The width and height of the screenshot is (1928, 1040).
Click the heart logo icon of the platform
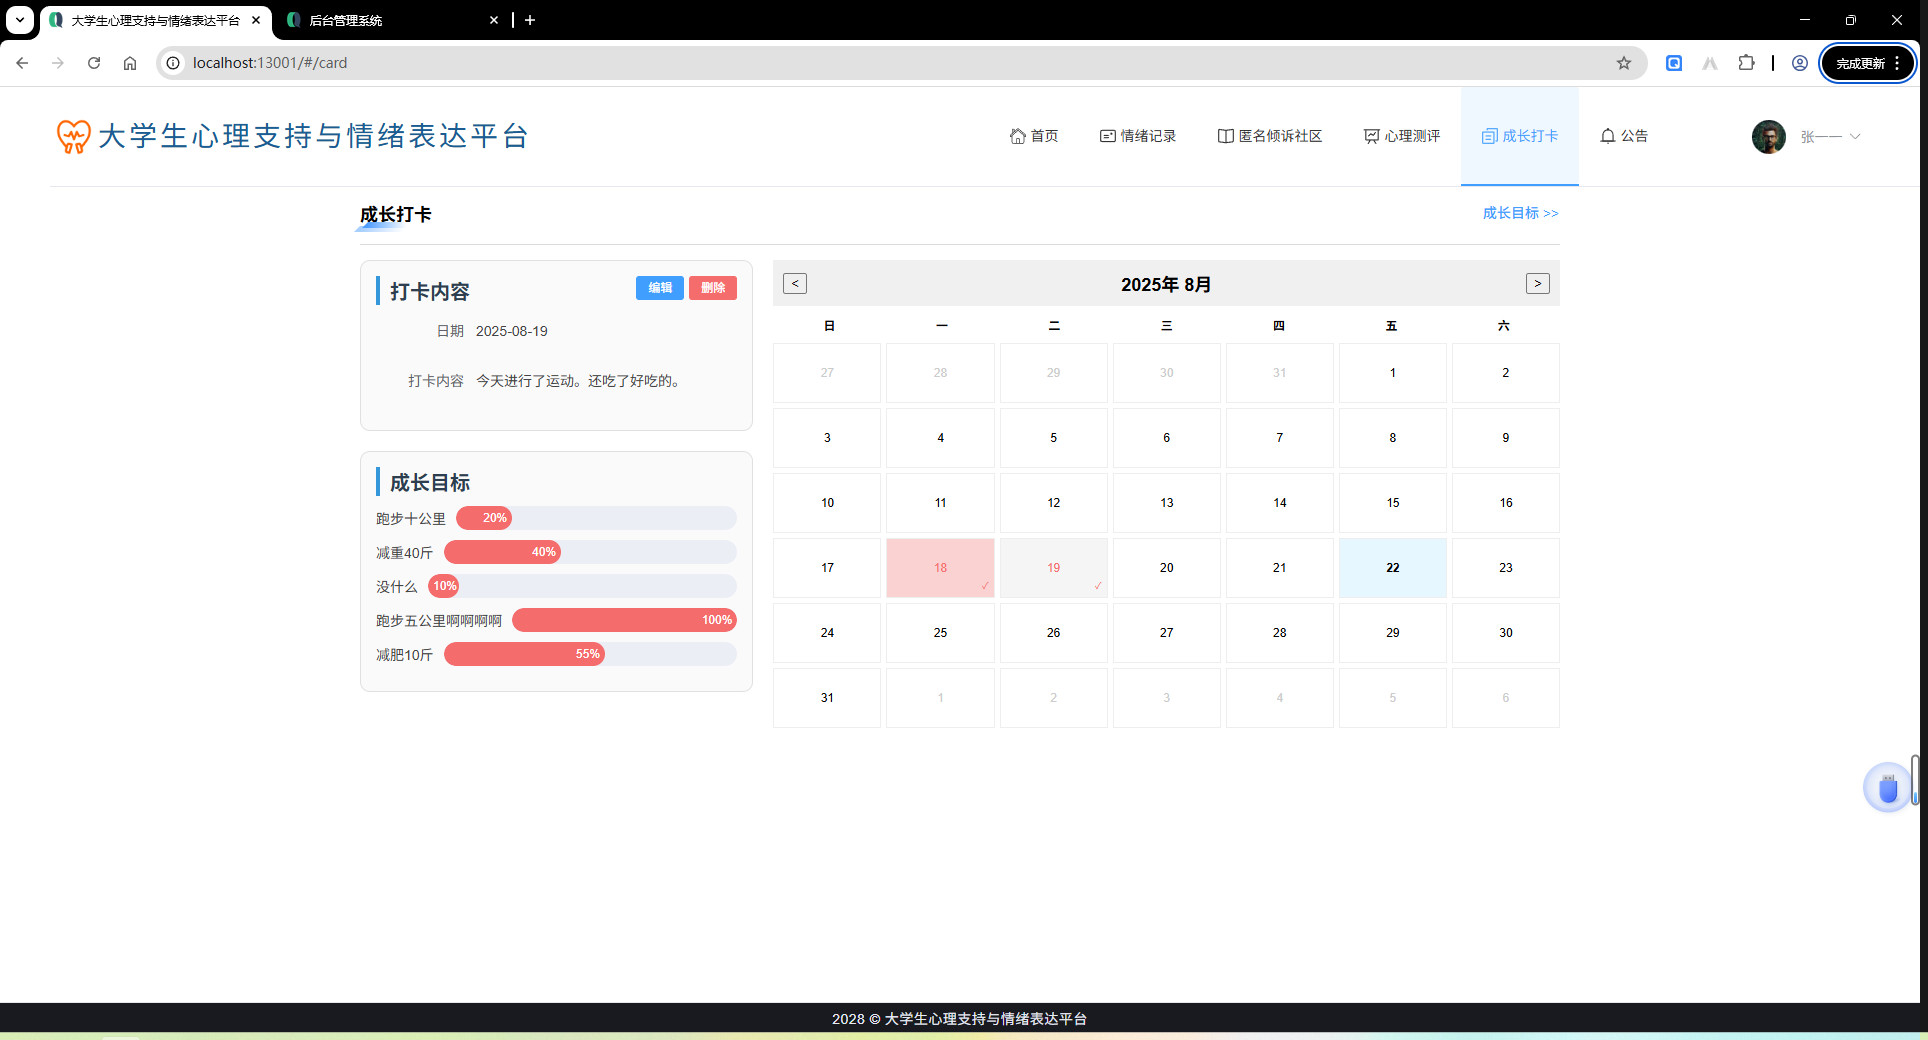tap(74, 136)
